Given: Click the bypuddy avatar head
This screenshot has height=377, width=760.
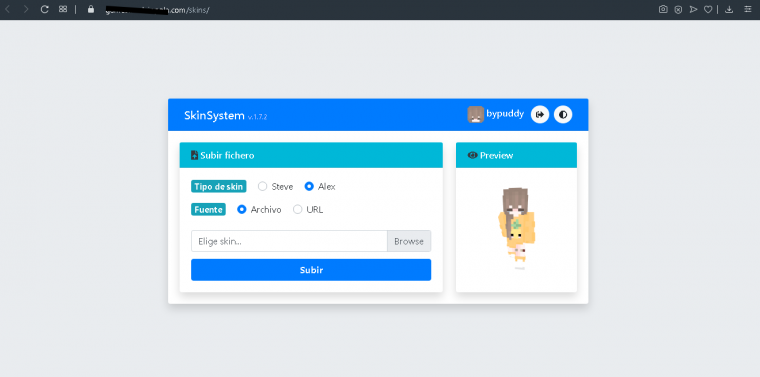Looking at the screenshot, I should 475,114.
